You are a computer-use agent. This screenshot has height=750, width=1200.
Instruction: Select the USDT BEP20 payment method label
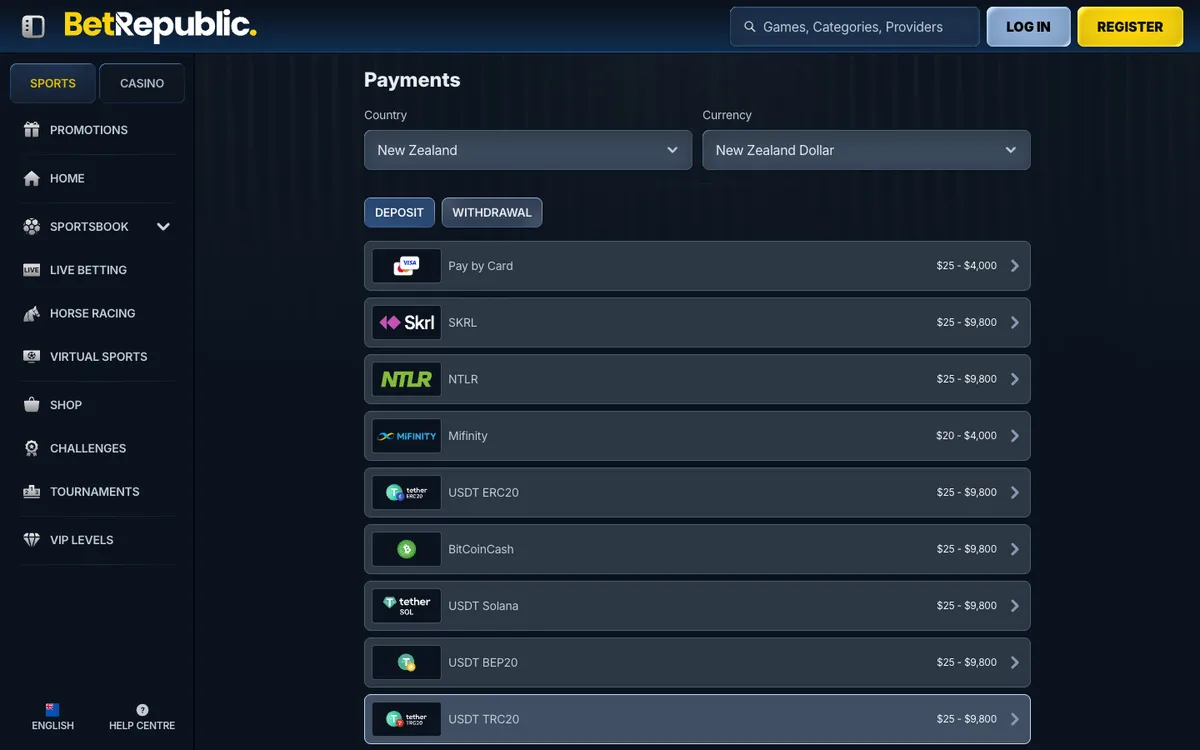click(483, 663)
